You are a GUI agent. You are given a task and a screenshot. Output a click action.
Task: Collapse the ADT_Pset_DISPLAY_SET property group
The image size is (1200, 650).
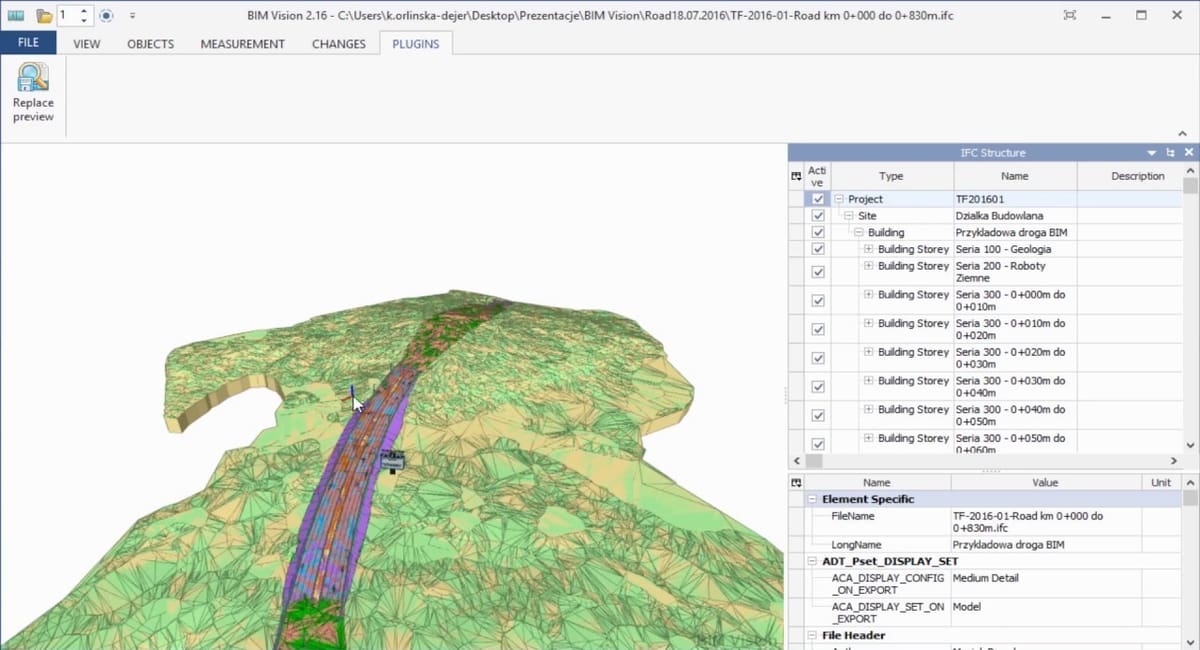point(813,562)
